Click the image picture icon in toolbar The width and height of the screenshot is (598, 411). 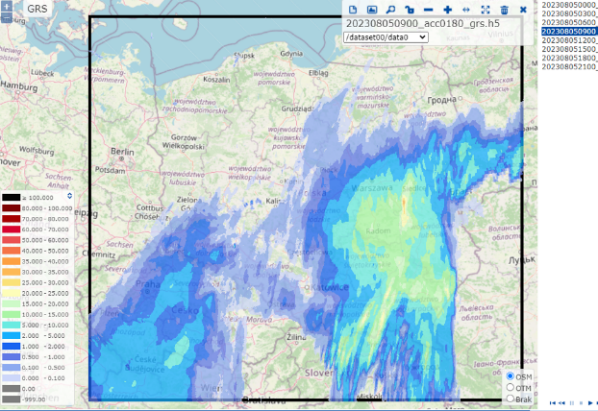coord(372,10)
